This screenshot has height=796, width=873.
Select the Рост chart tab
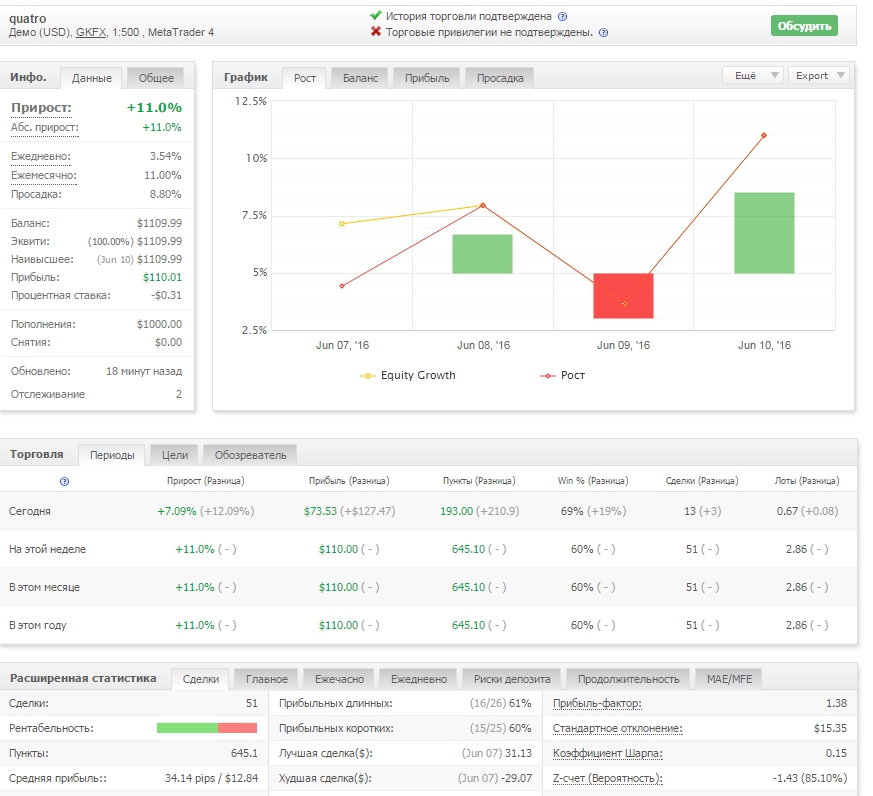tap(305, 78)
